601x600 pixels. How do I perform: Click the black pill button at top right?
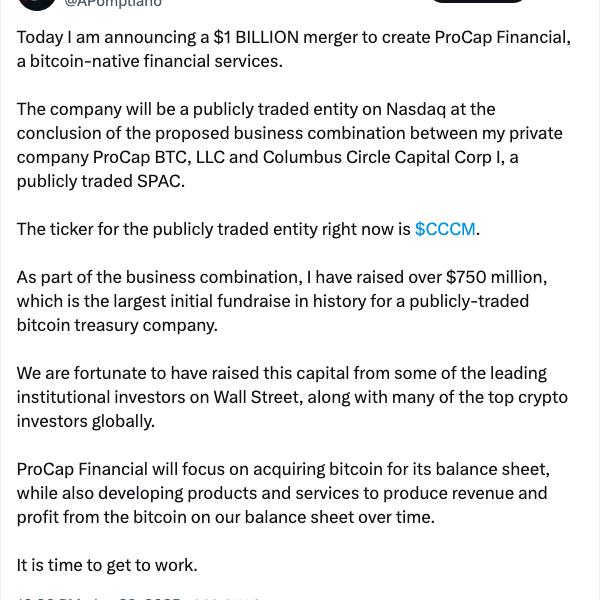[478, 1]
